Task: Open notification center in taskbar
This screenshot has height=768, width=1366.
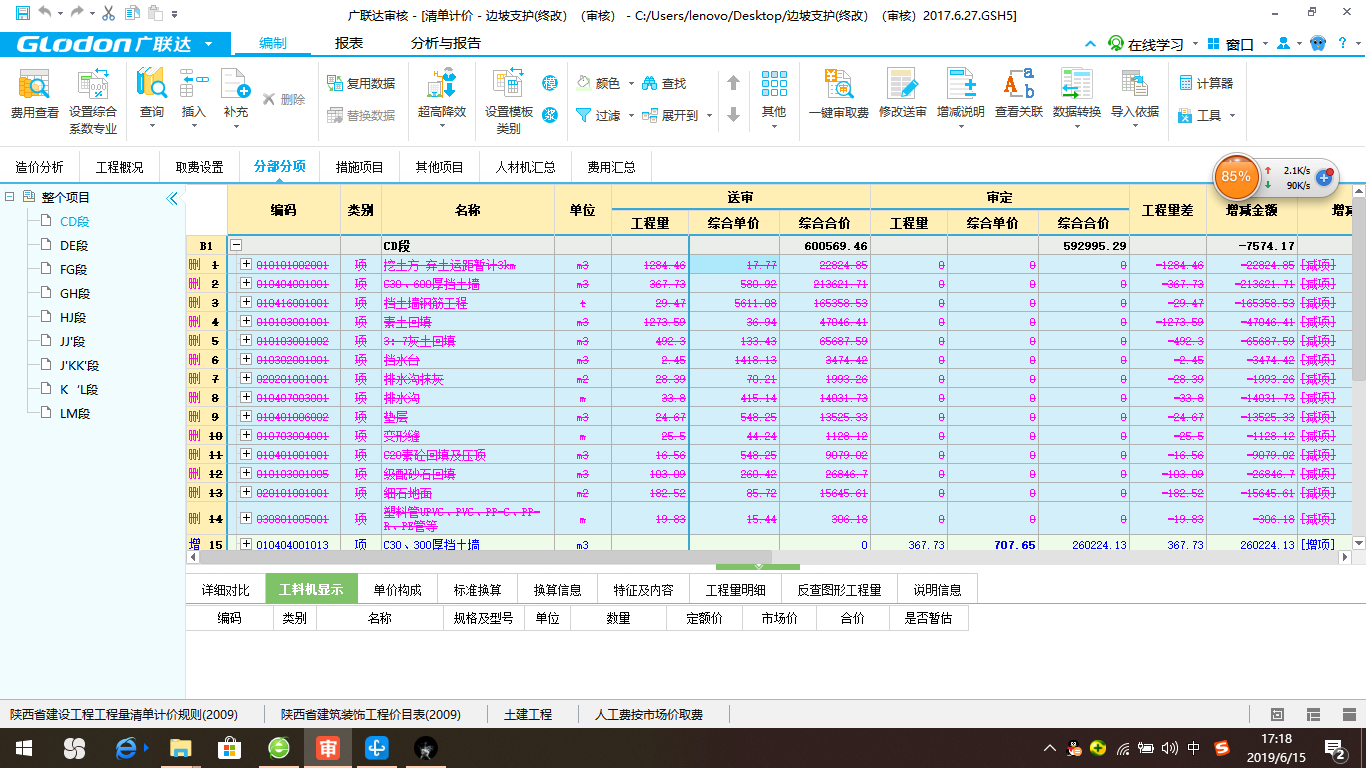Action: point(1334,748)
